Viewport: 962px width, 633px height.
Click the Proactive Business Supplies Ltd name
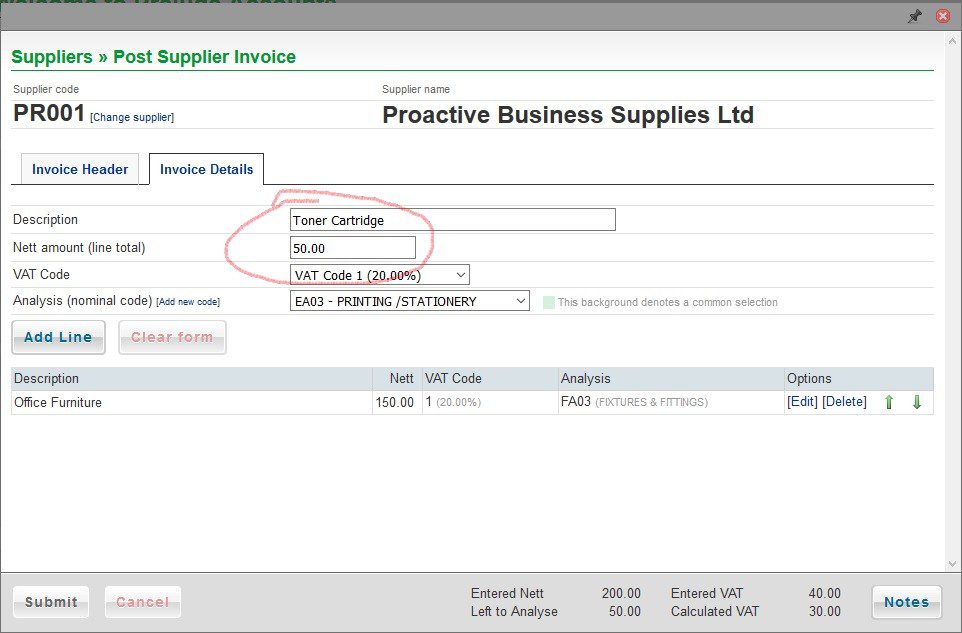pos(568,115)
